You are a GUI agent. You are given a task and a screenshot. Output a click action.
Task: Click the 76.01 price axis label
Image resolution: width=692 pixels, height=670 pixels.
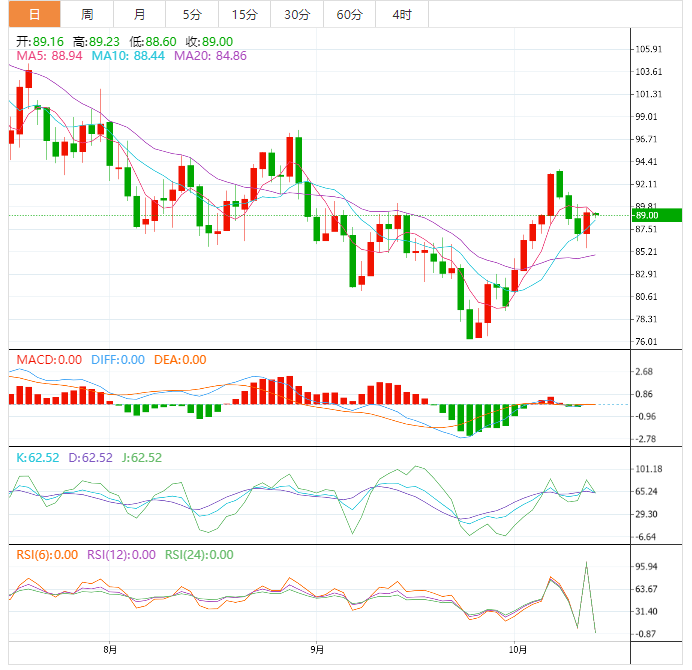point(646,342)
